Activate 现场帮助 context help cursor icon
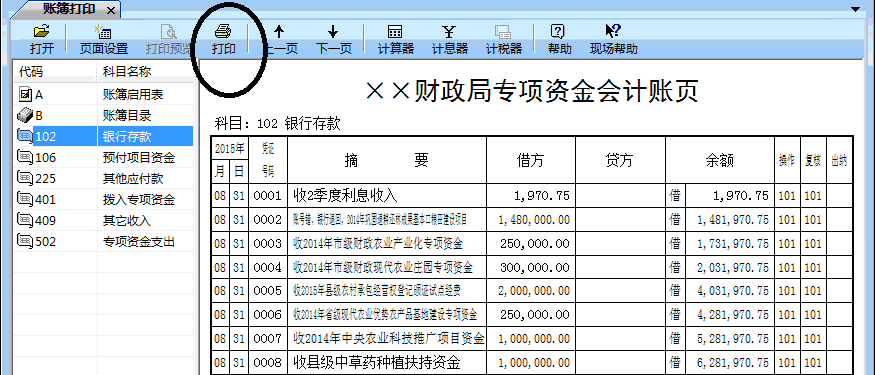The width and height of the screenshot is (875, 375). click(613, 31)
